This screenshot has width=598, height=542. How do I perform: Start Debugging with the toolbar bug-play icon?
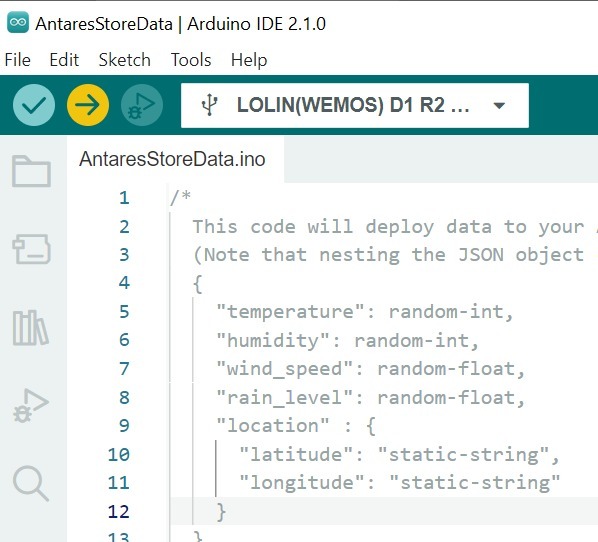[142, 105]
